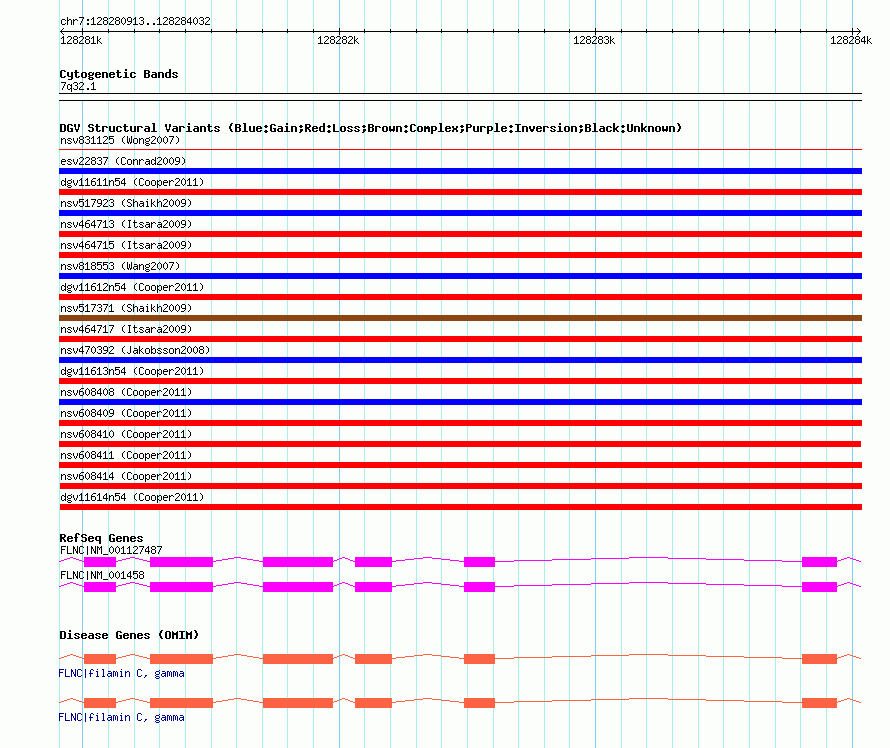Click the 7q32.1 band label
The width and height of the screenshot is (890, 748).
tap(78, 86)
